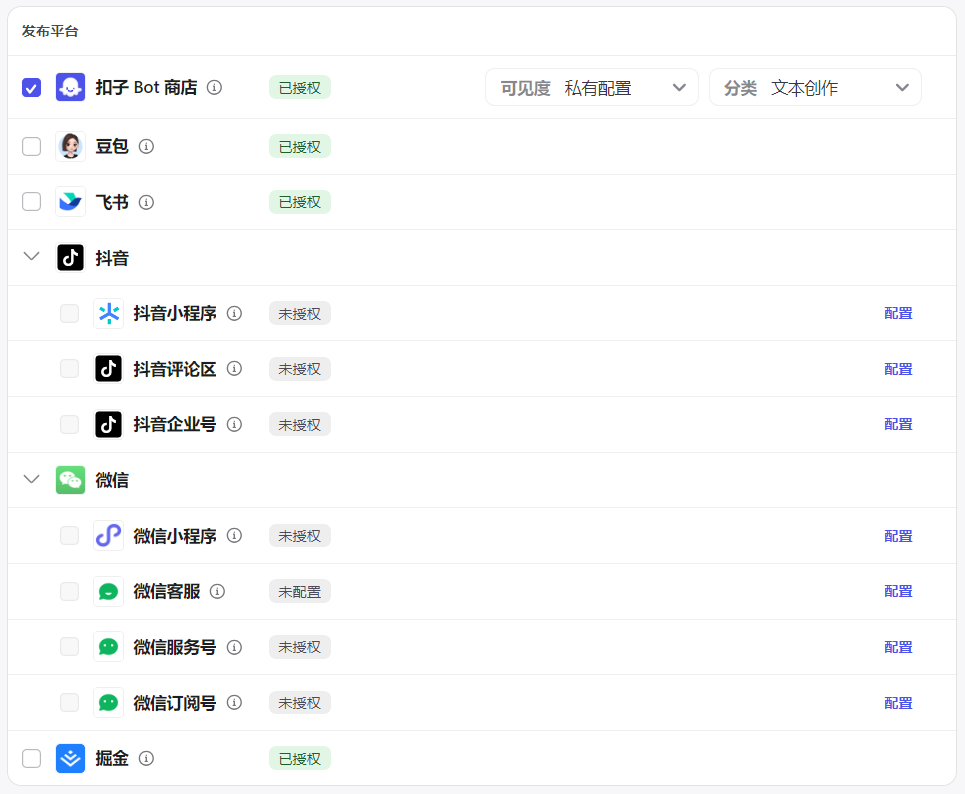Screen dimensions: 965x794
Task: Click 未配置 badge on 微信客服 row
Action: click(300, 591)
